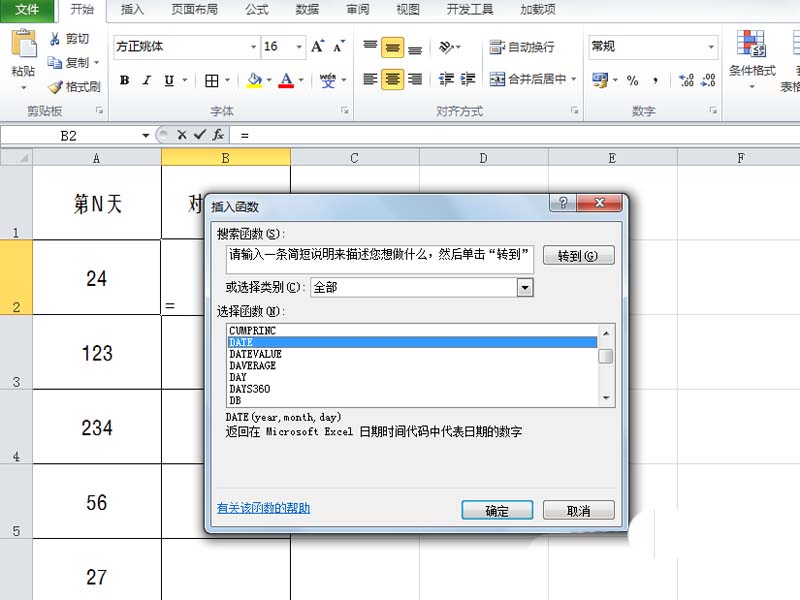
Task: Click the Cut scissors icon
Action: [55, 39]
